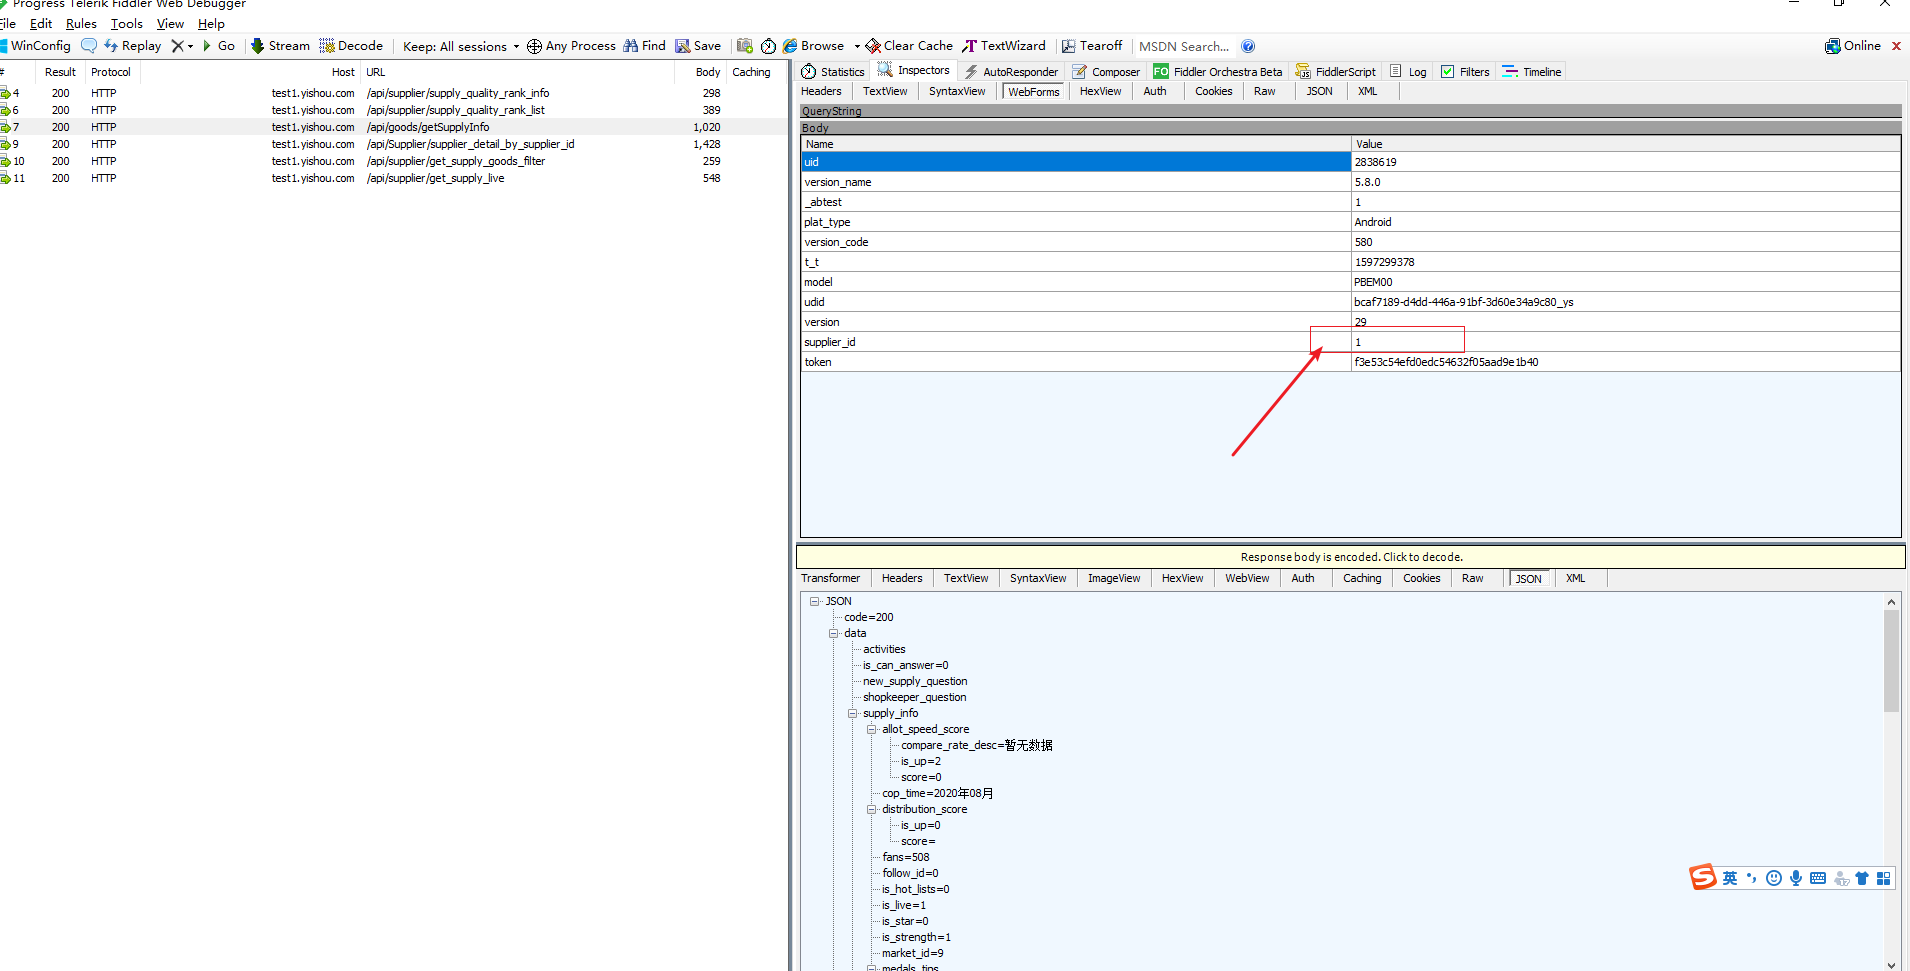The height and width of the screenshot is (971, 1910).
Task: Select session 7 getSupplyInfo row
Action: coord(394,127)
